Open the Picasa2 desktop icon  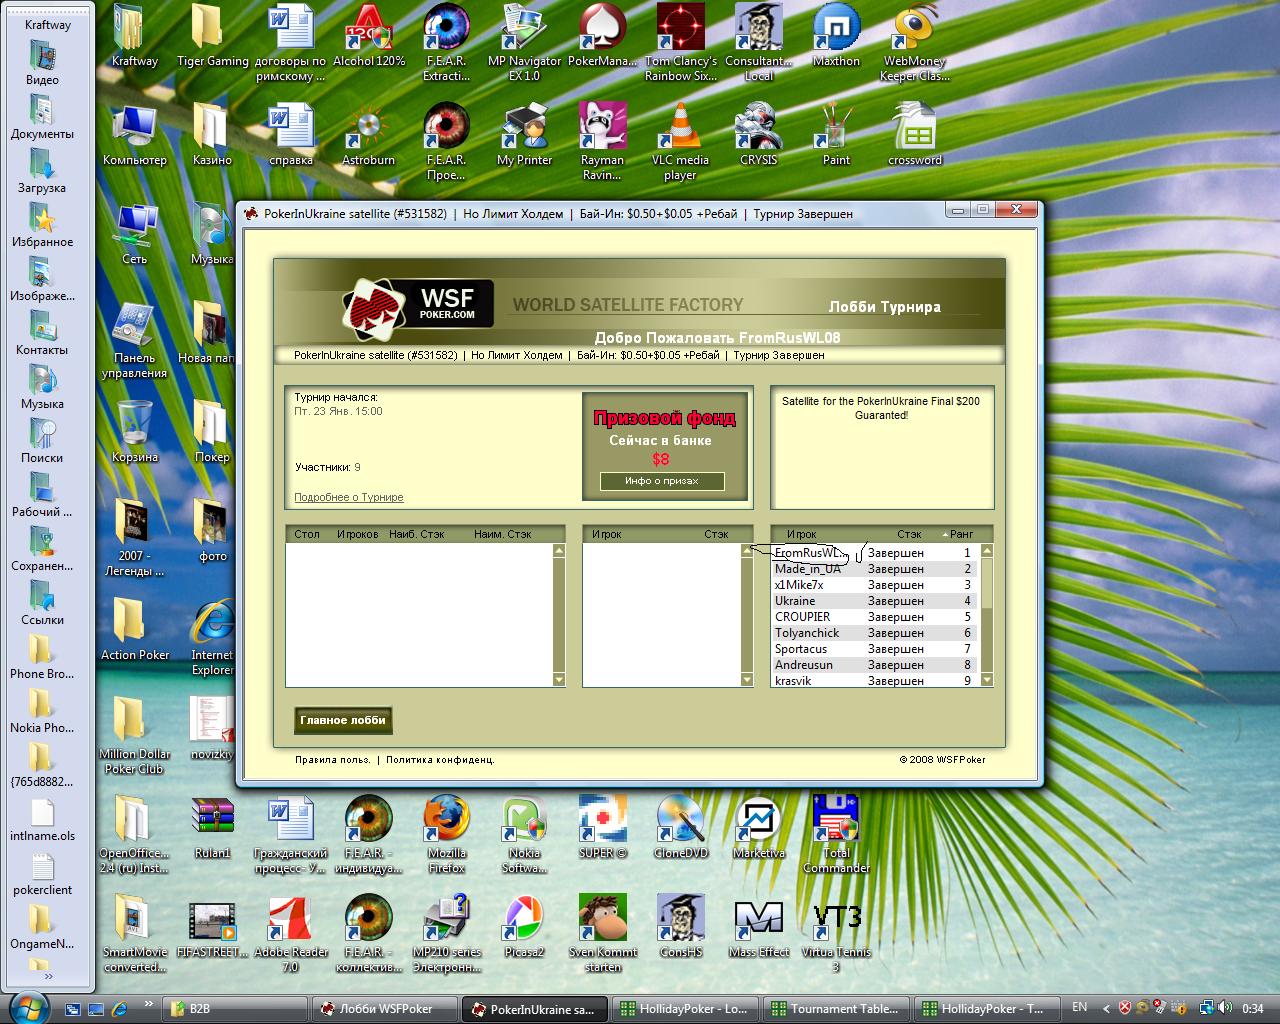[x=524, y=920]
